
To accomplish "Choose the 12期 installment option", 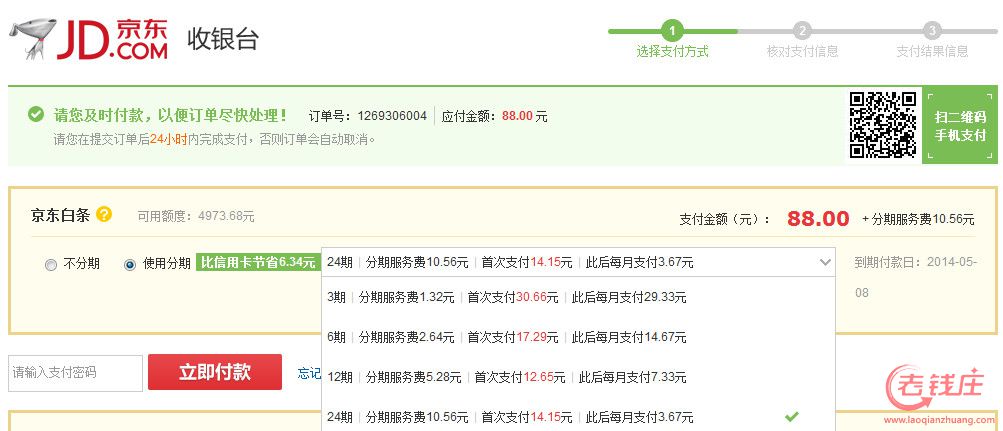I will 578,377.
